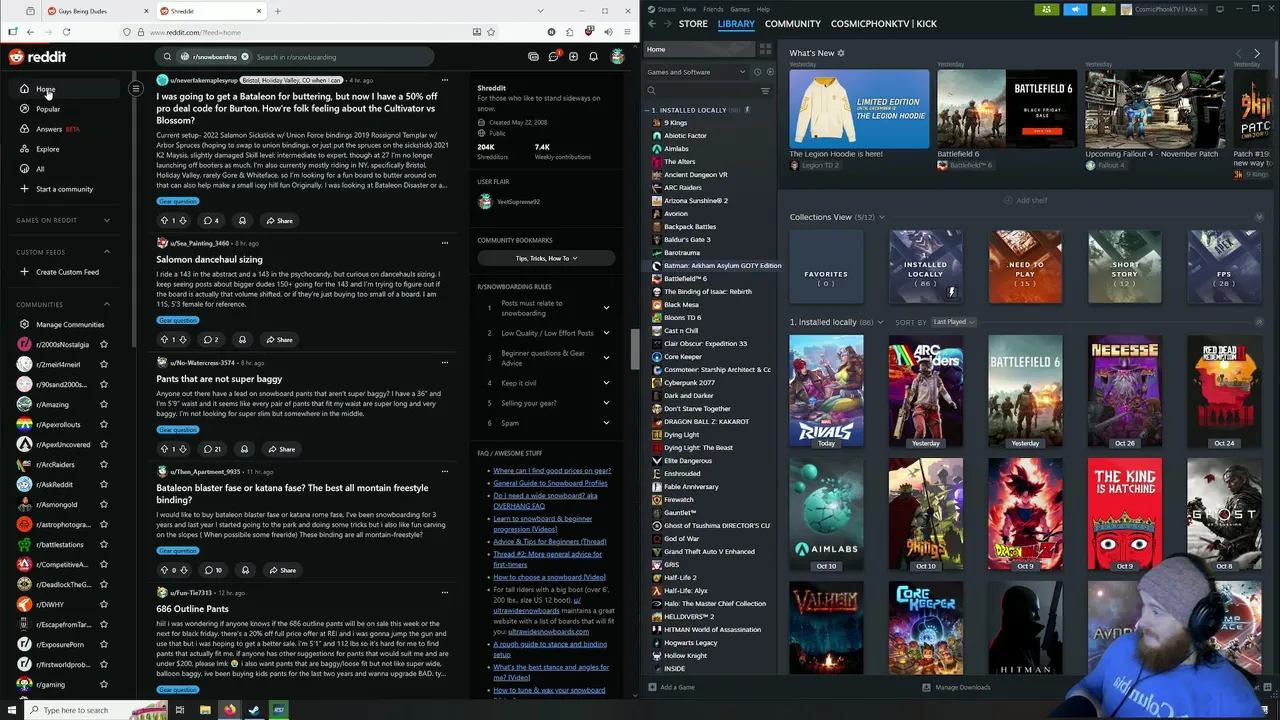
Task: Upvote the Salomon dancehaul sizing post
Action: pyautogui.click(x=164, y=340)
